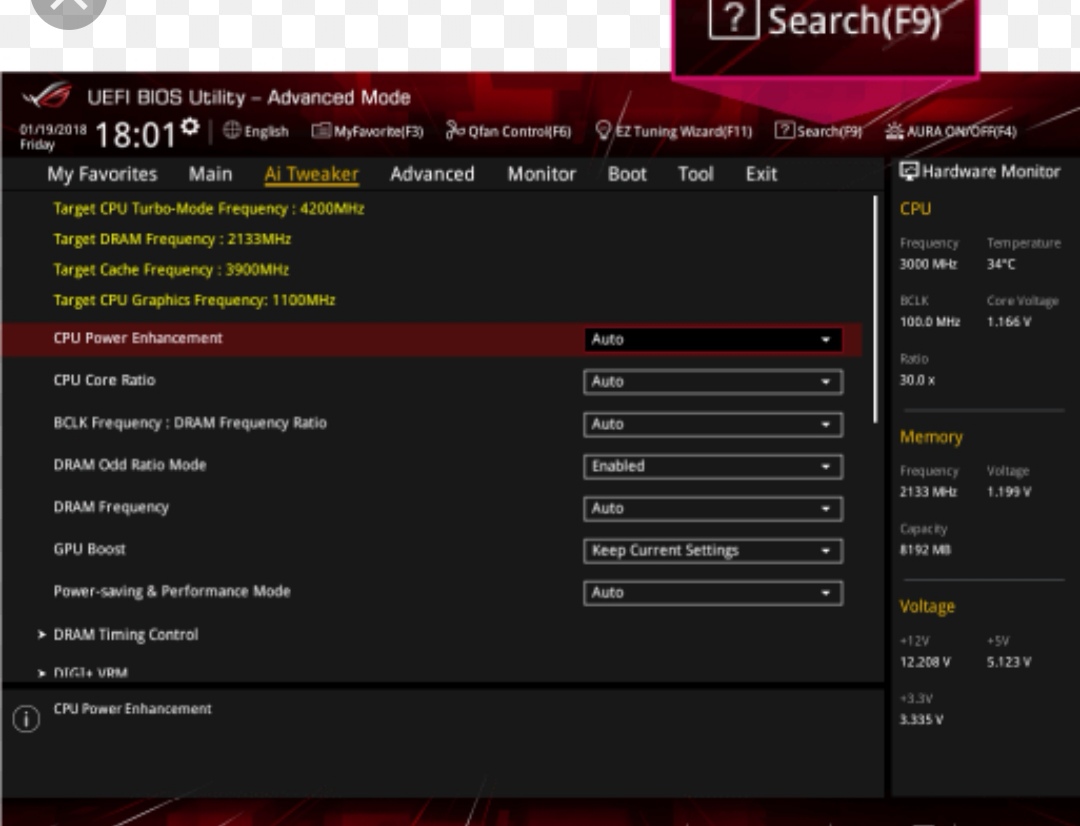Click the 5.123 V reading
The image size is (1080, 826).
1008,661
